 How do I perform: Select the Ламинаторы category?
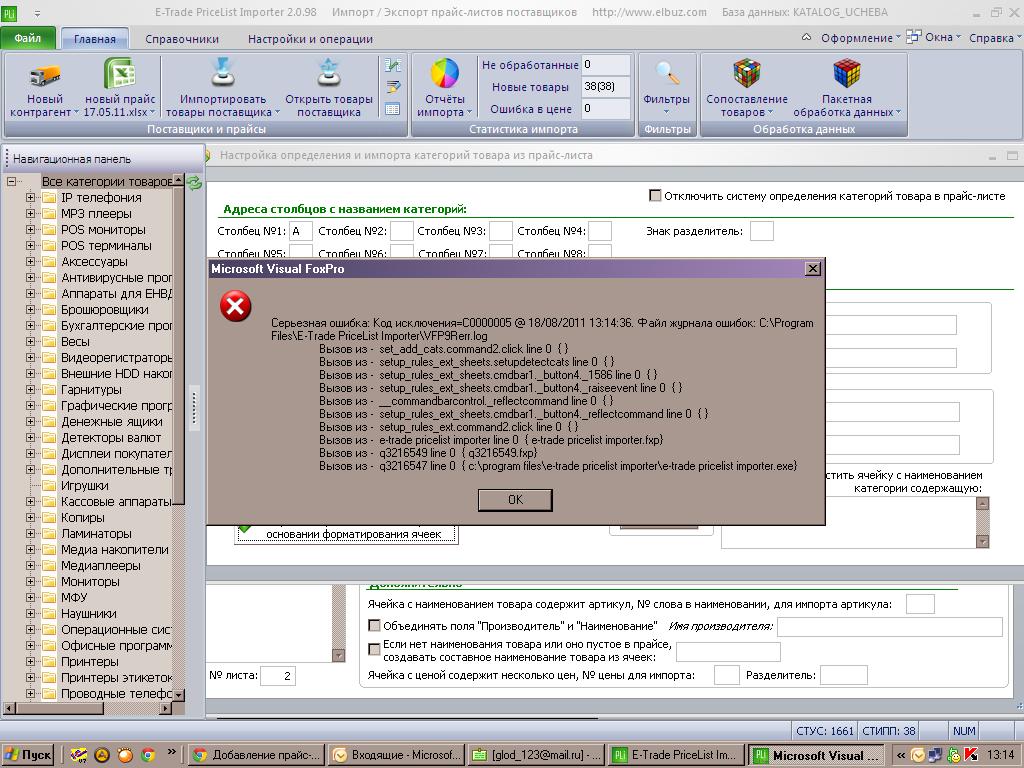pos(96,534)
